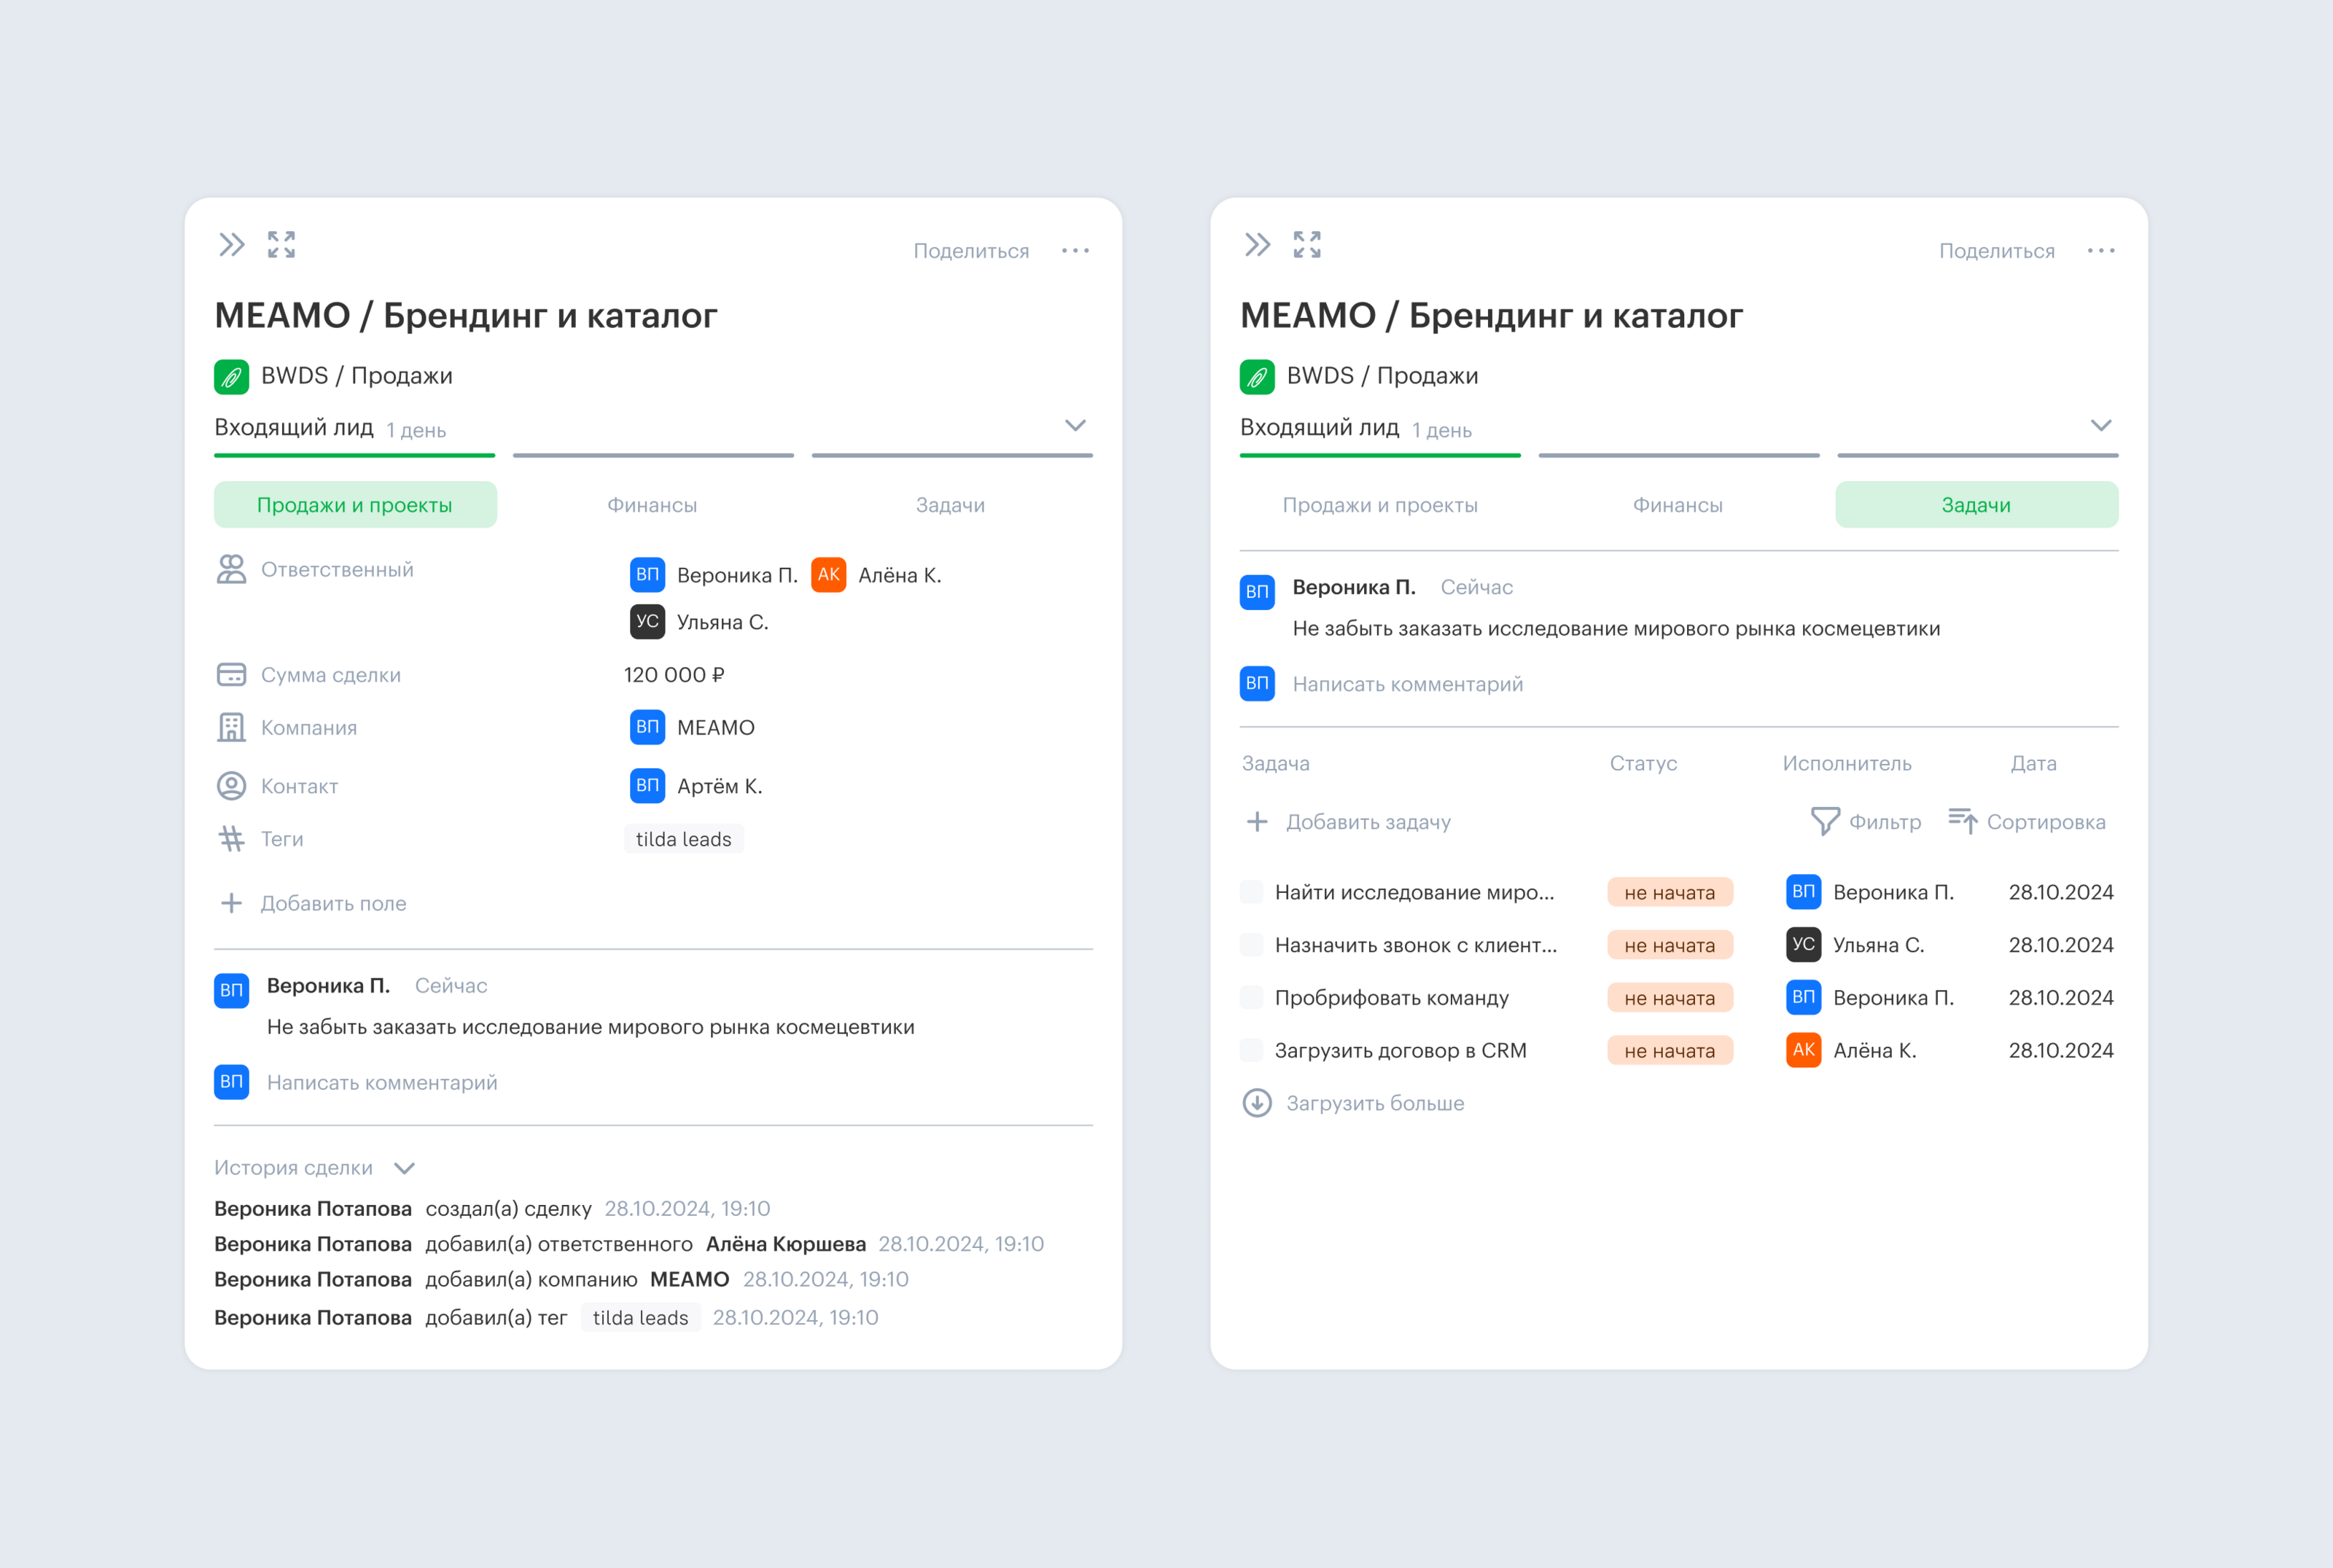Viewport: 2333px width, 1568px height.
Task: Open three-dots menu in left card
Action: point(1075,251)
